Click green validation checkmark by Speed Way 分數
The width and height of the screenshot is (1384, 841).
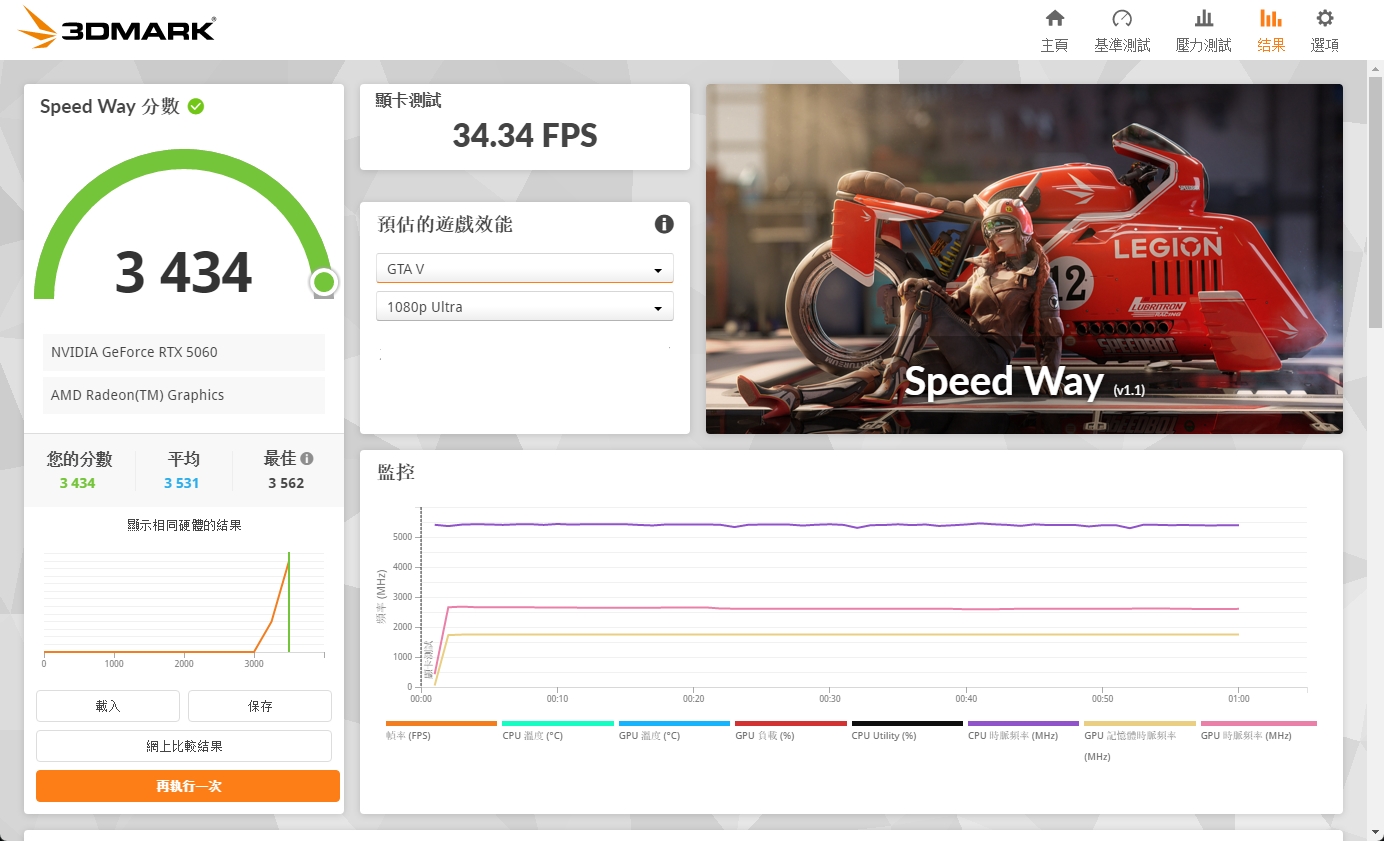pyautogui.click(x=196, y=106)
